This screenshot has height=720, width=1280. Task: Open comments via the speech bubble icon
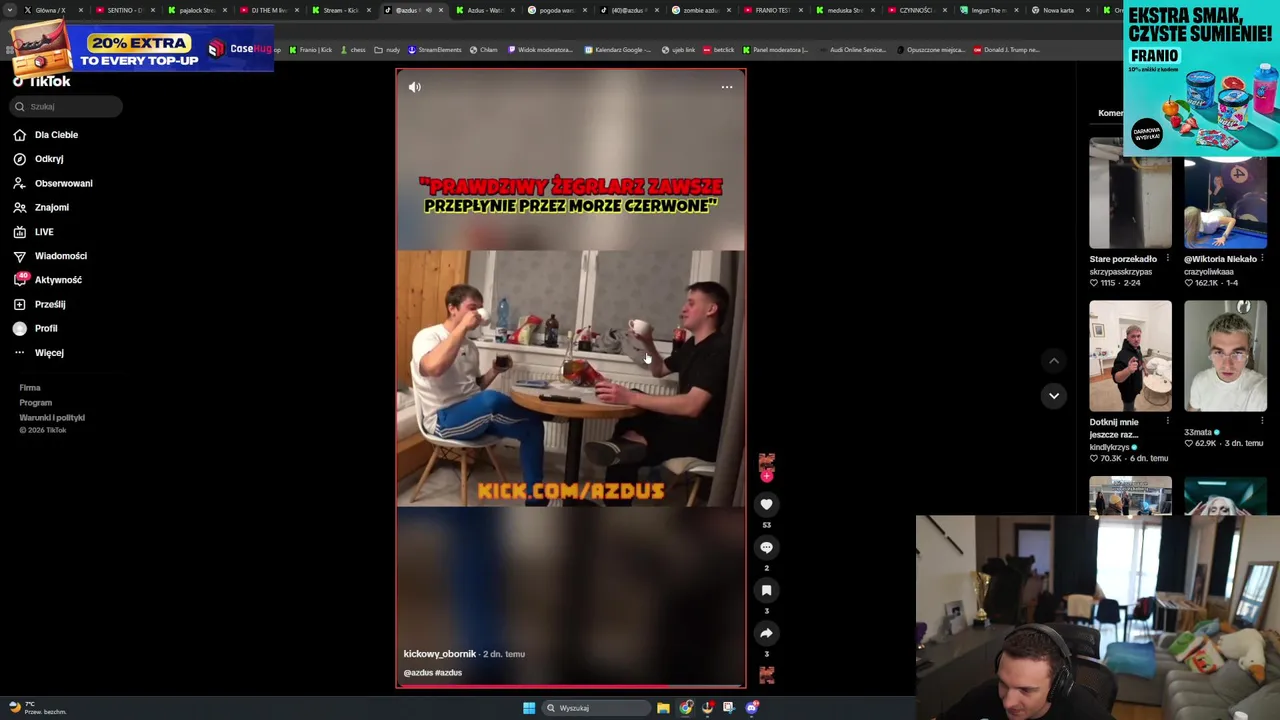point(766,548)
